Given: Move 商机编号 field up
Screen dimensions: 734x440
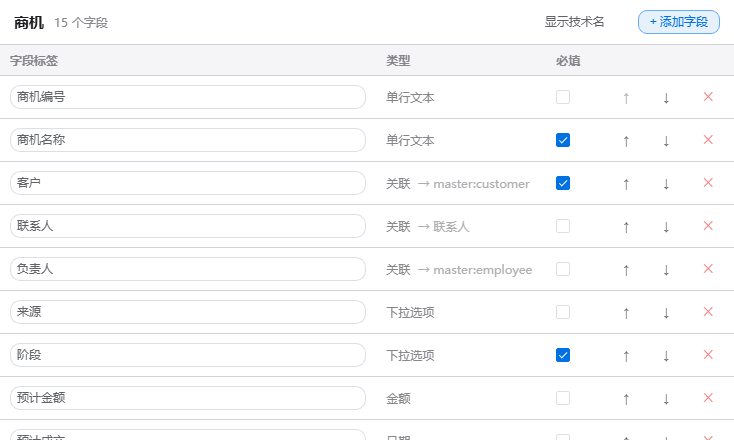Looking at the screenshot, I should pyautogui.click(x=626, y=98).
